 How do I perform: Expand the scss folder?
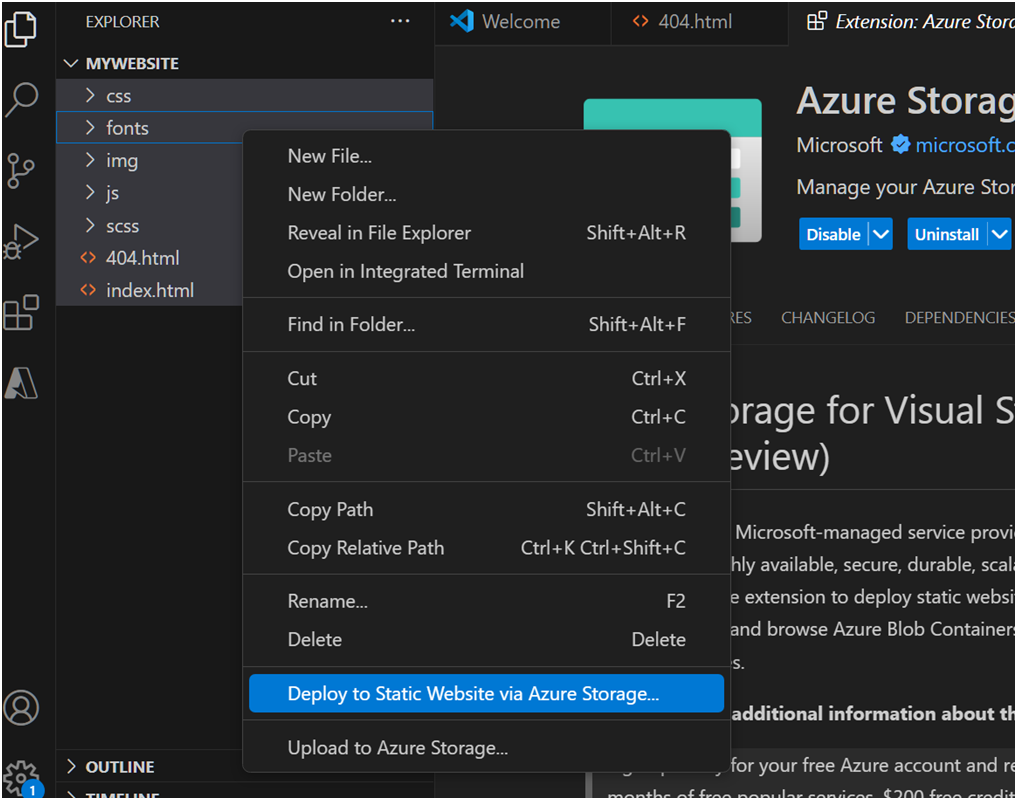coord(150,226)
